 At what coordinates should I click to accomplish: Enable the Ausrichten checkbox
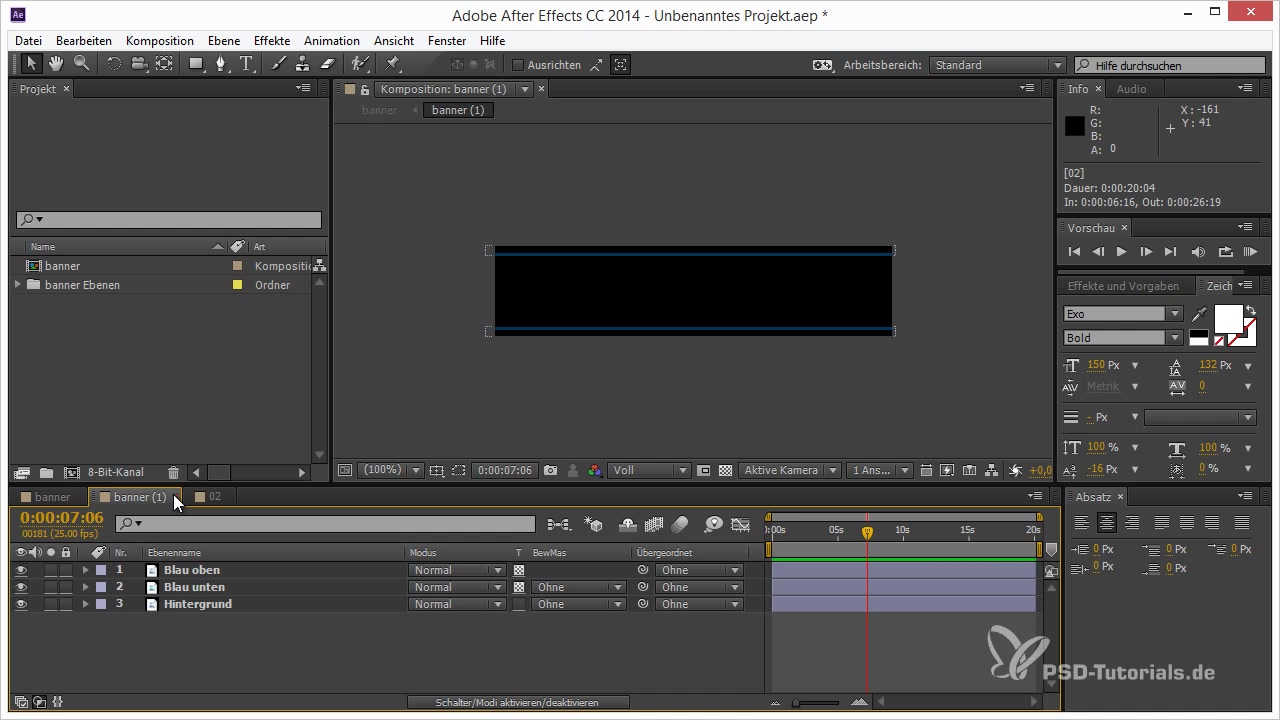(518, 65)
